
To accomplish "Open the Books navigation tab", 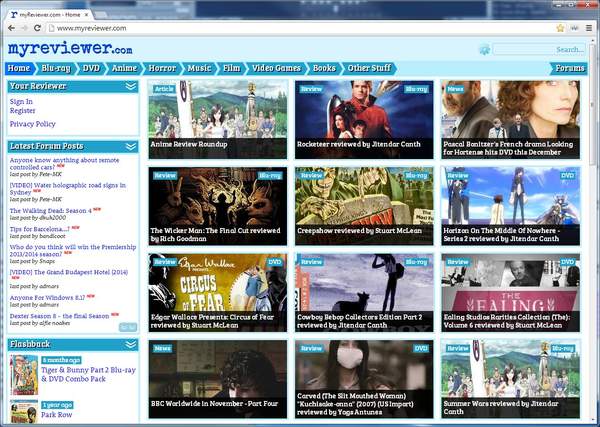I will tap(324, 68).
